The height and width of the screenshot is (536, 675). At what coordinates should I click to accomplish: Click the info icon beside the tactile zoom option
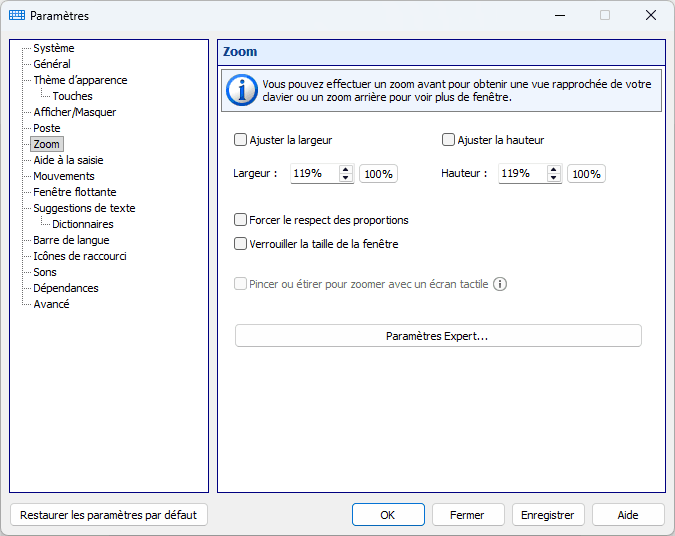pyautogui.click(x=499, y=284)
